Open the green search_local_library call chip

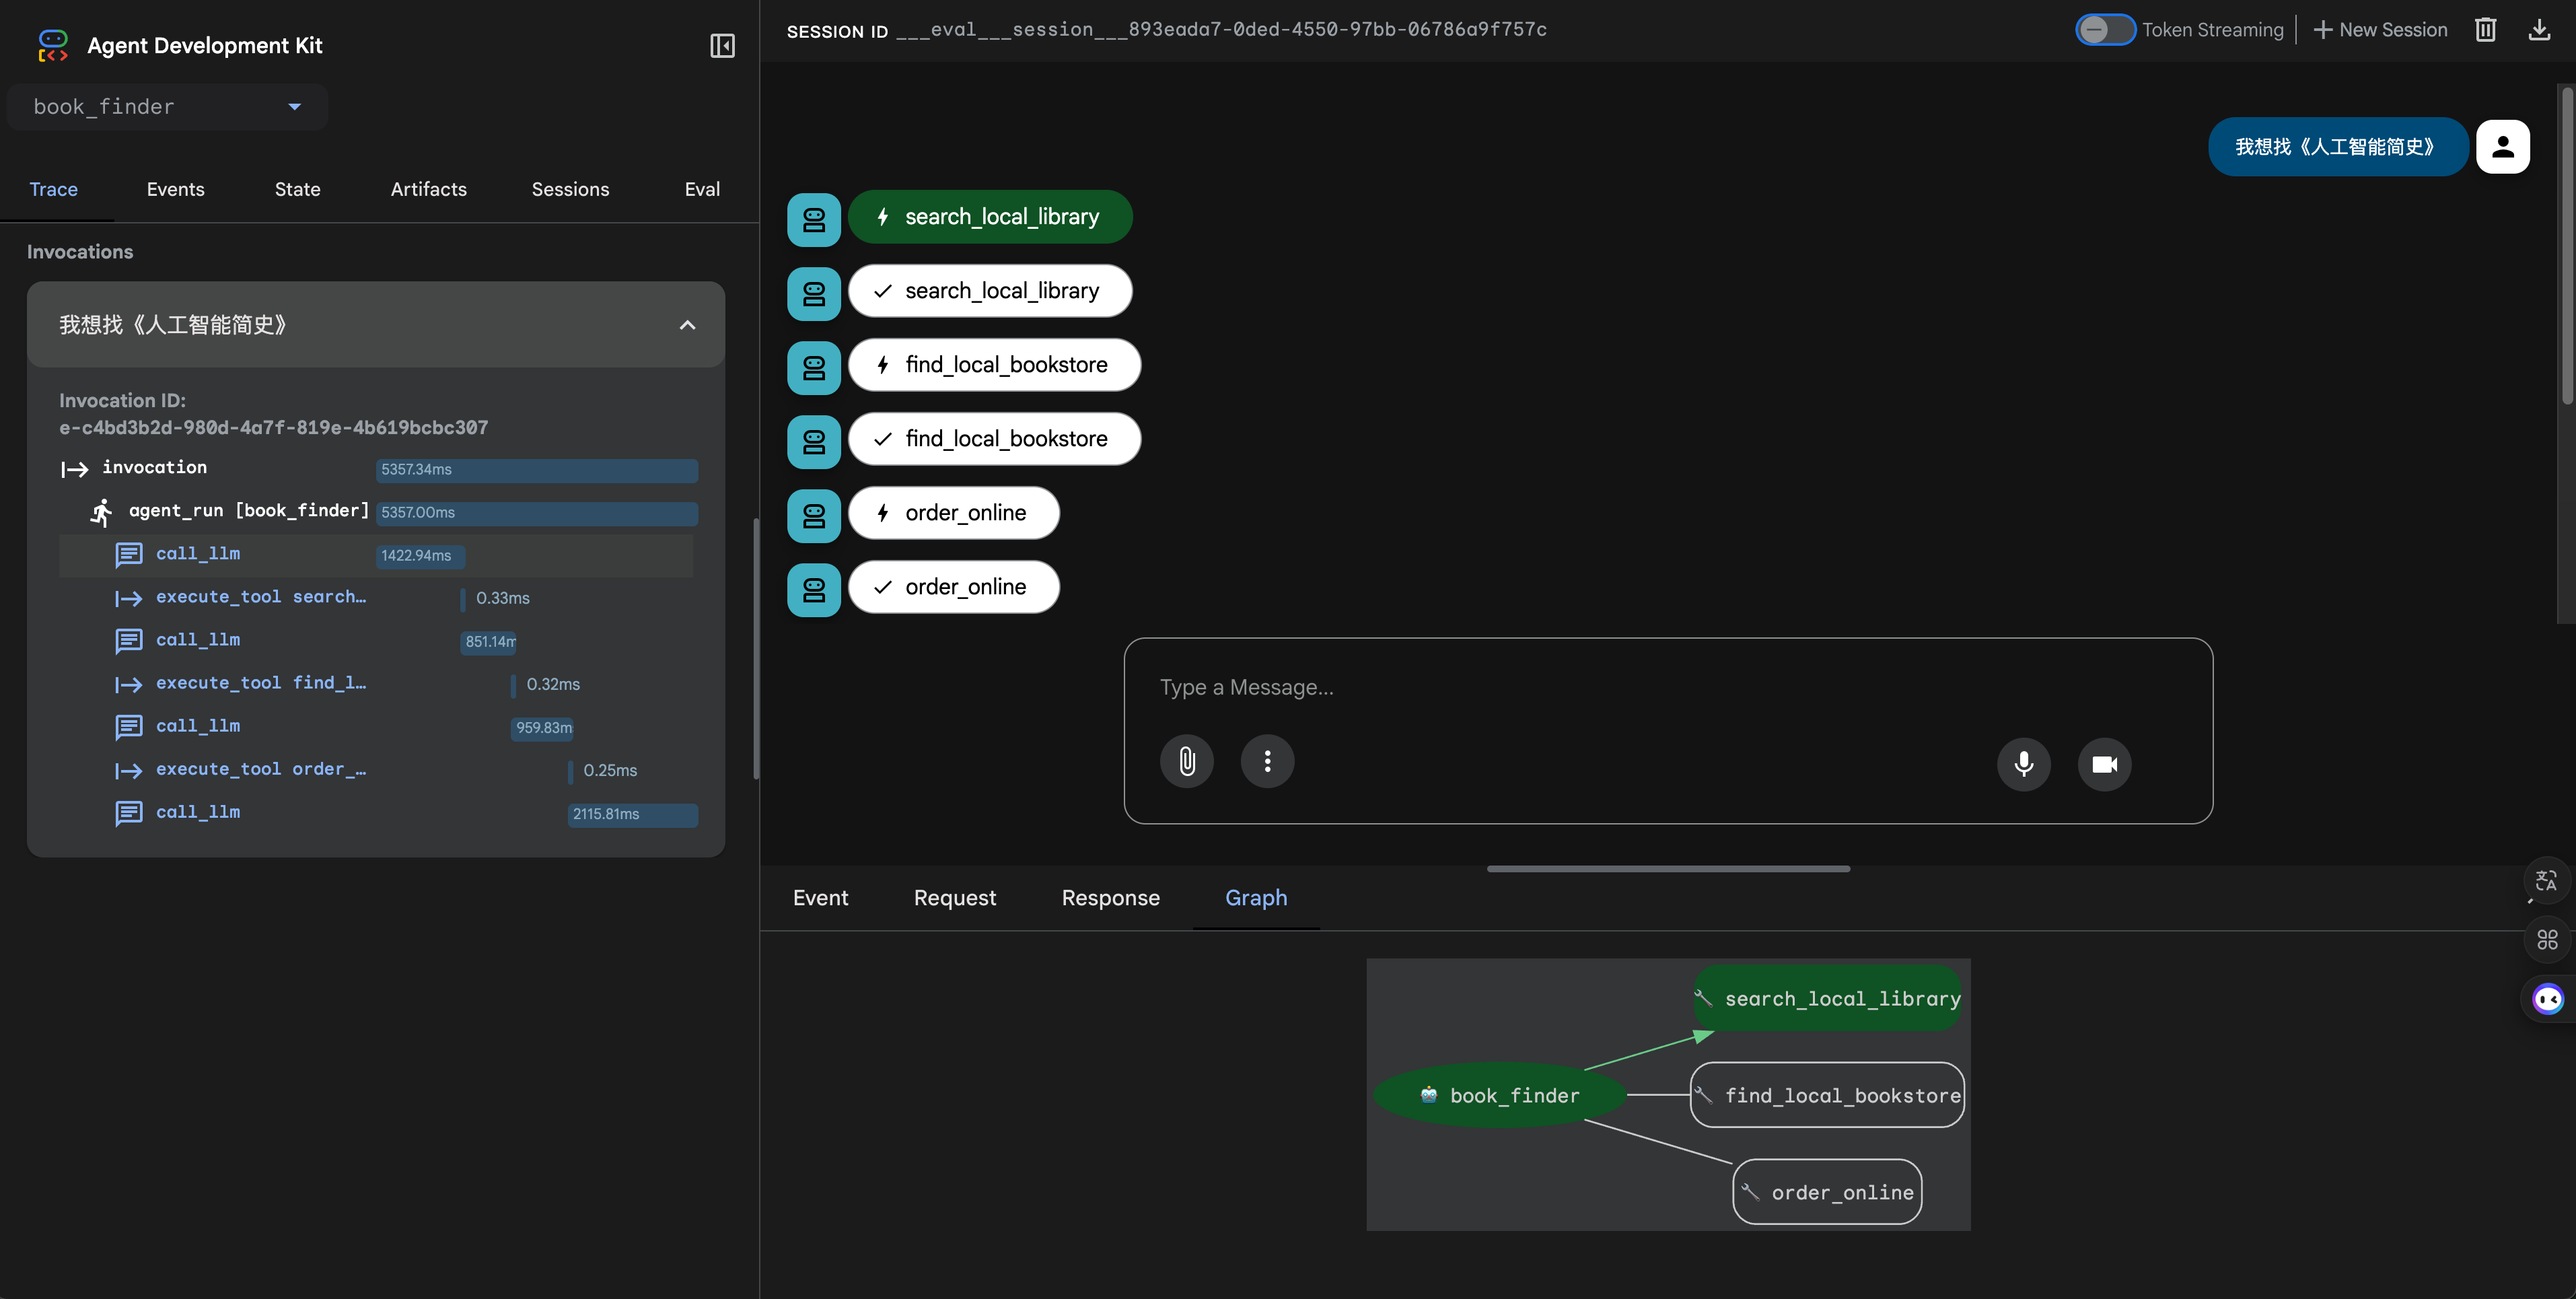pos(990,217)
